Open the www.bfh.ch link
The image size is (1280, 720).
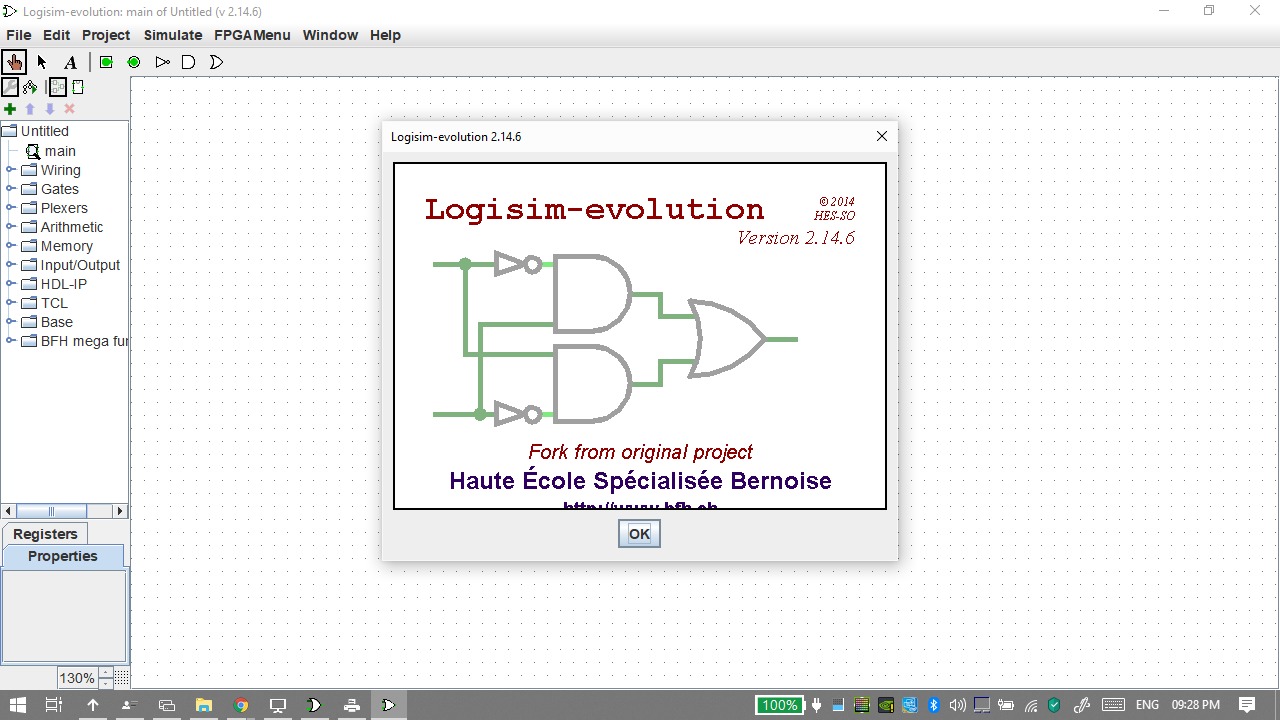click(x=639, y=505)
